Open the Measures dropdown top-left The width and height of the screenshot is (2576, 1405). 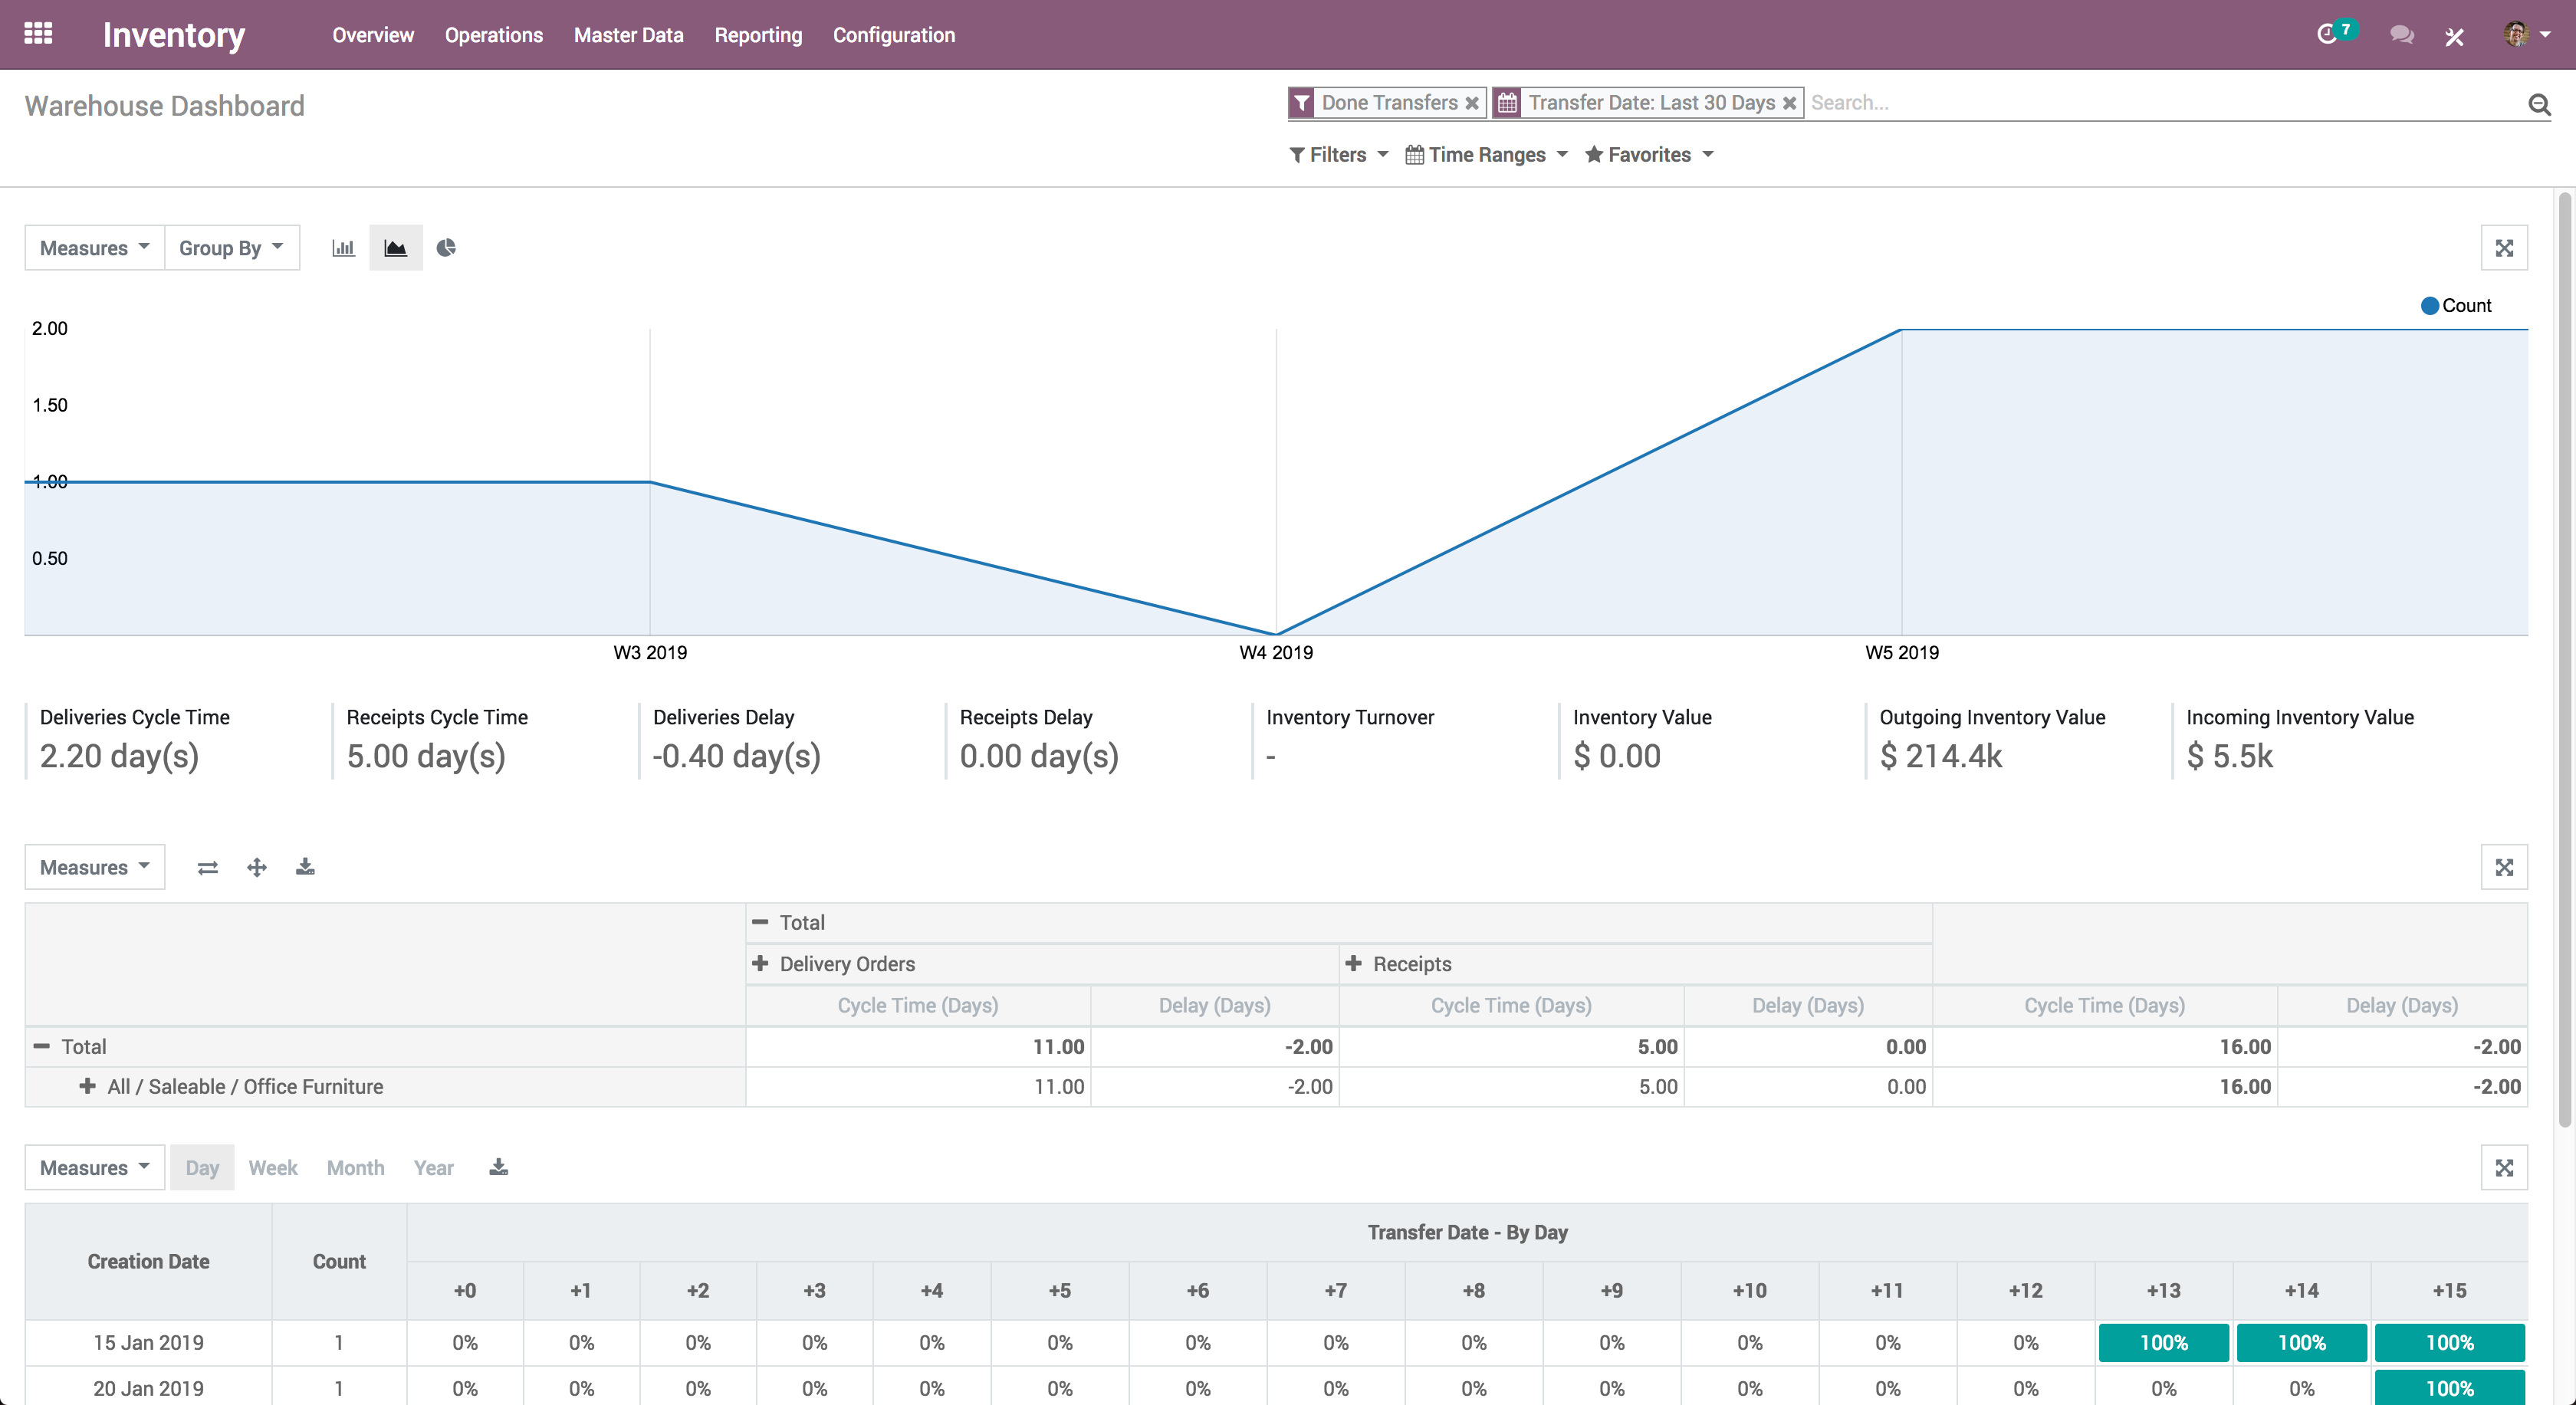pyautogui.click(x=95, y=246)
